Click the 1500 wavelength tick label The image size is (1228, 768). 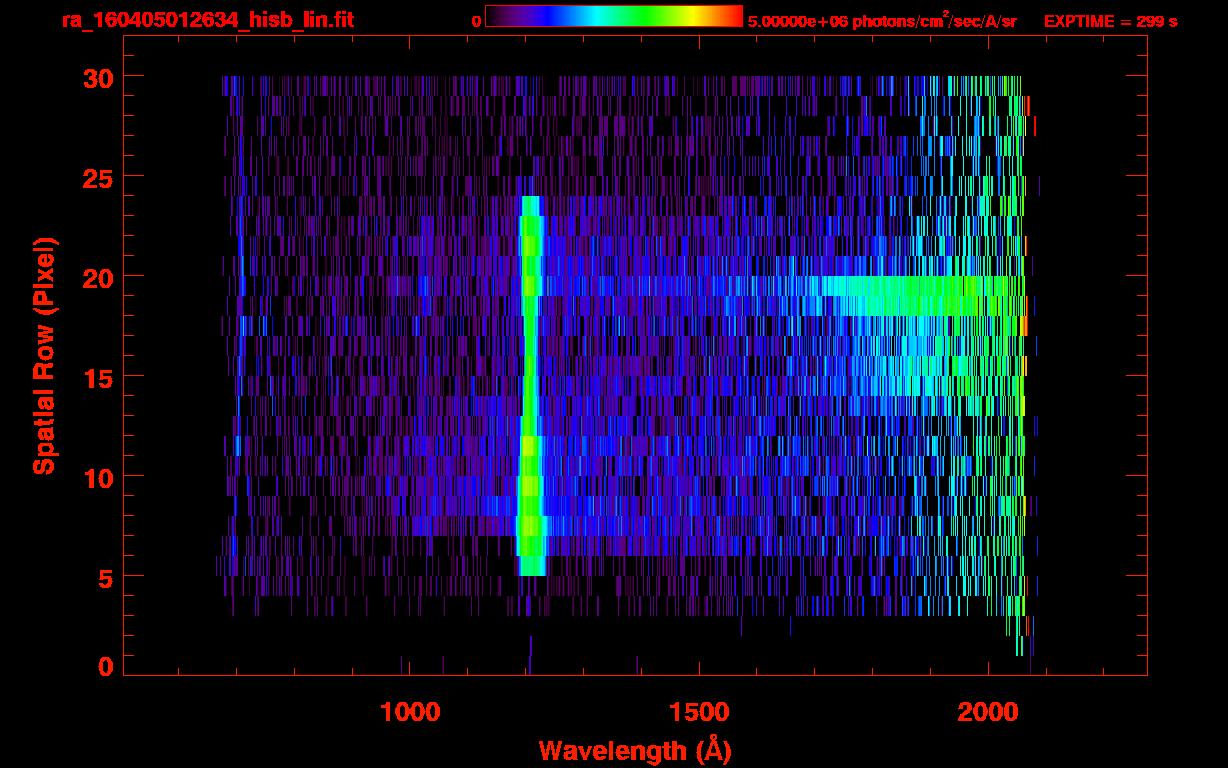point(699,712)
